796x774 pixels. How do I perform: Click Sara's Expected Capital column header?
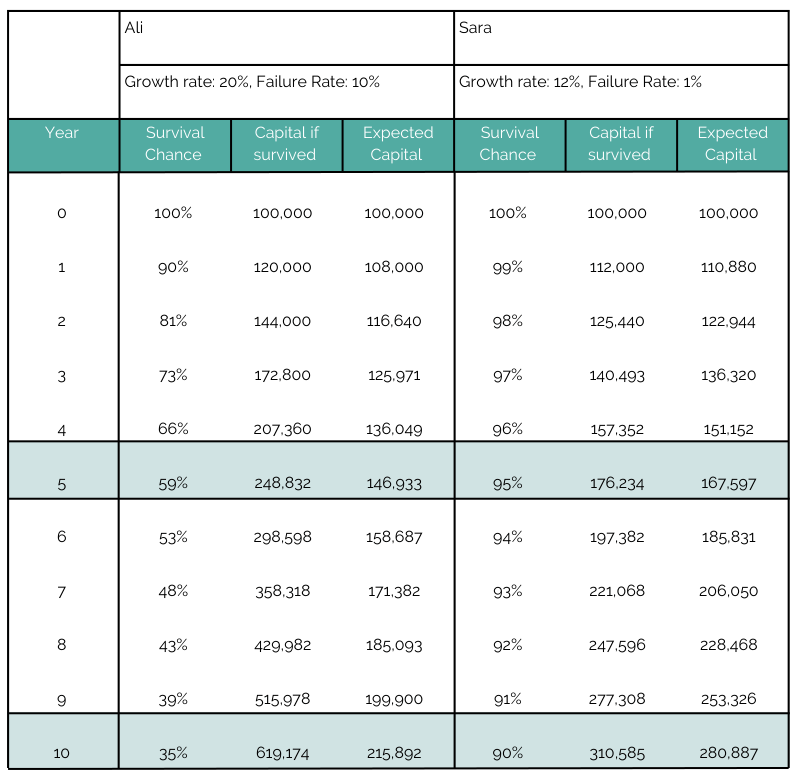tap(732, 144)
